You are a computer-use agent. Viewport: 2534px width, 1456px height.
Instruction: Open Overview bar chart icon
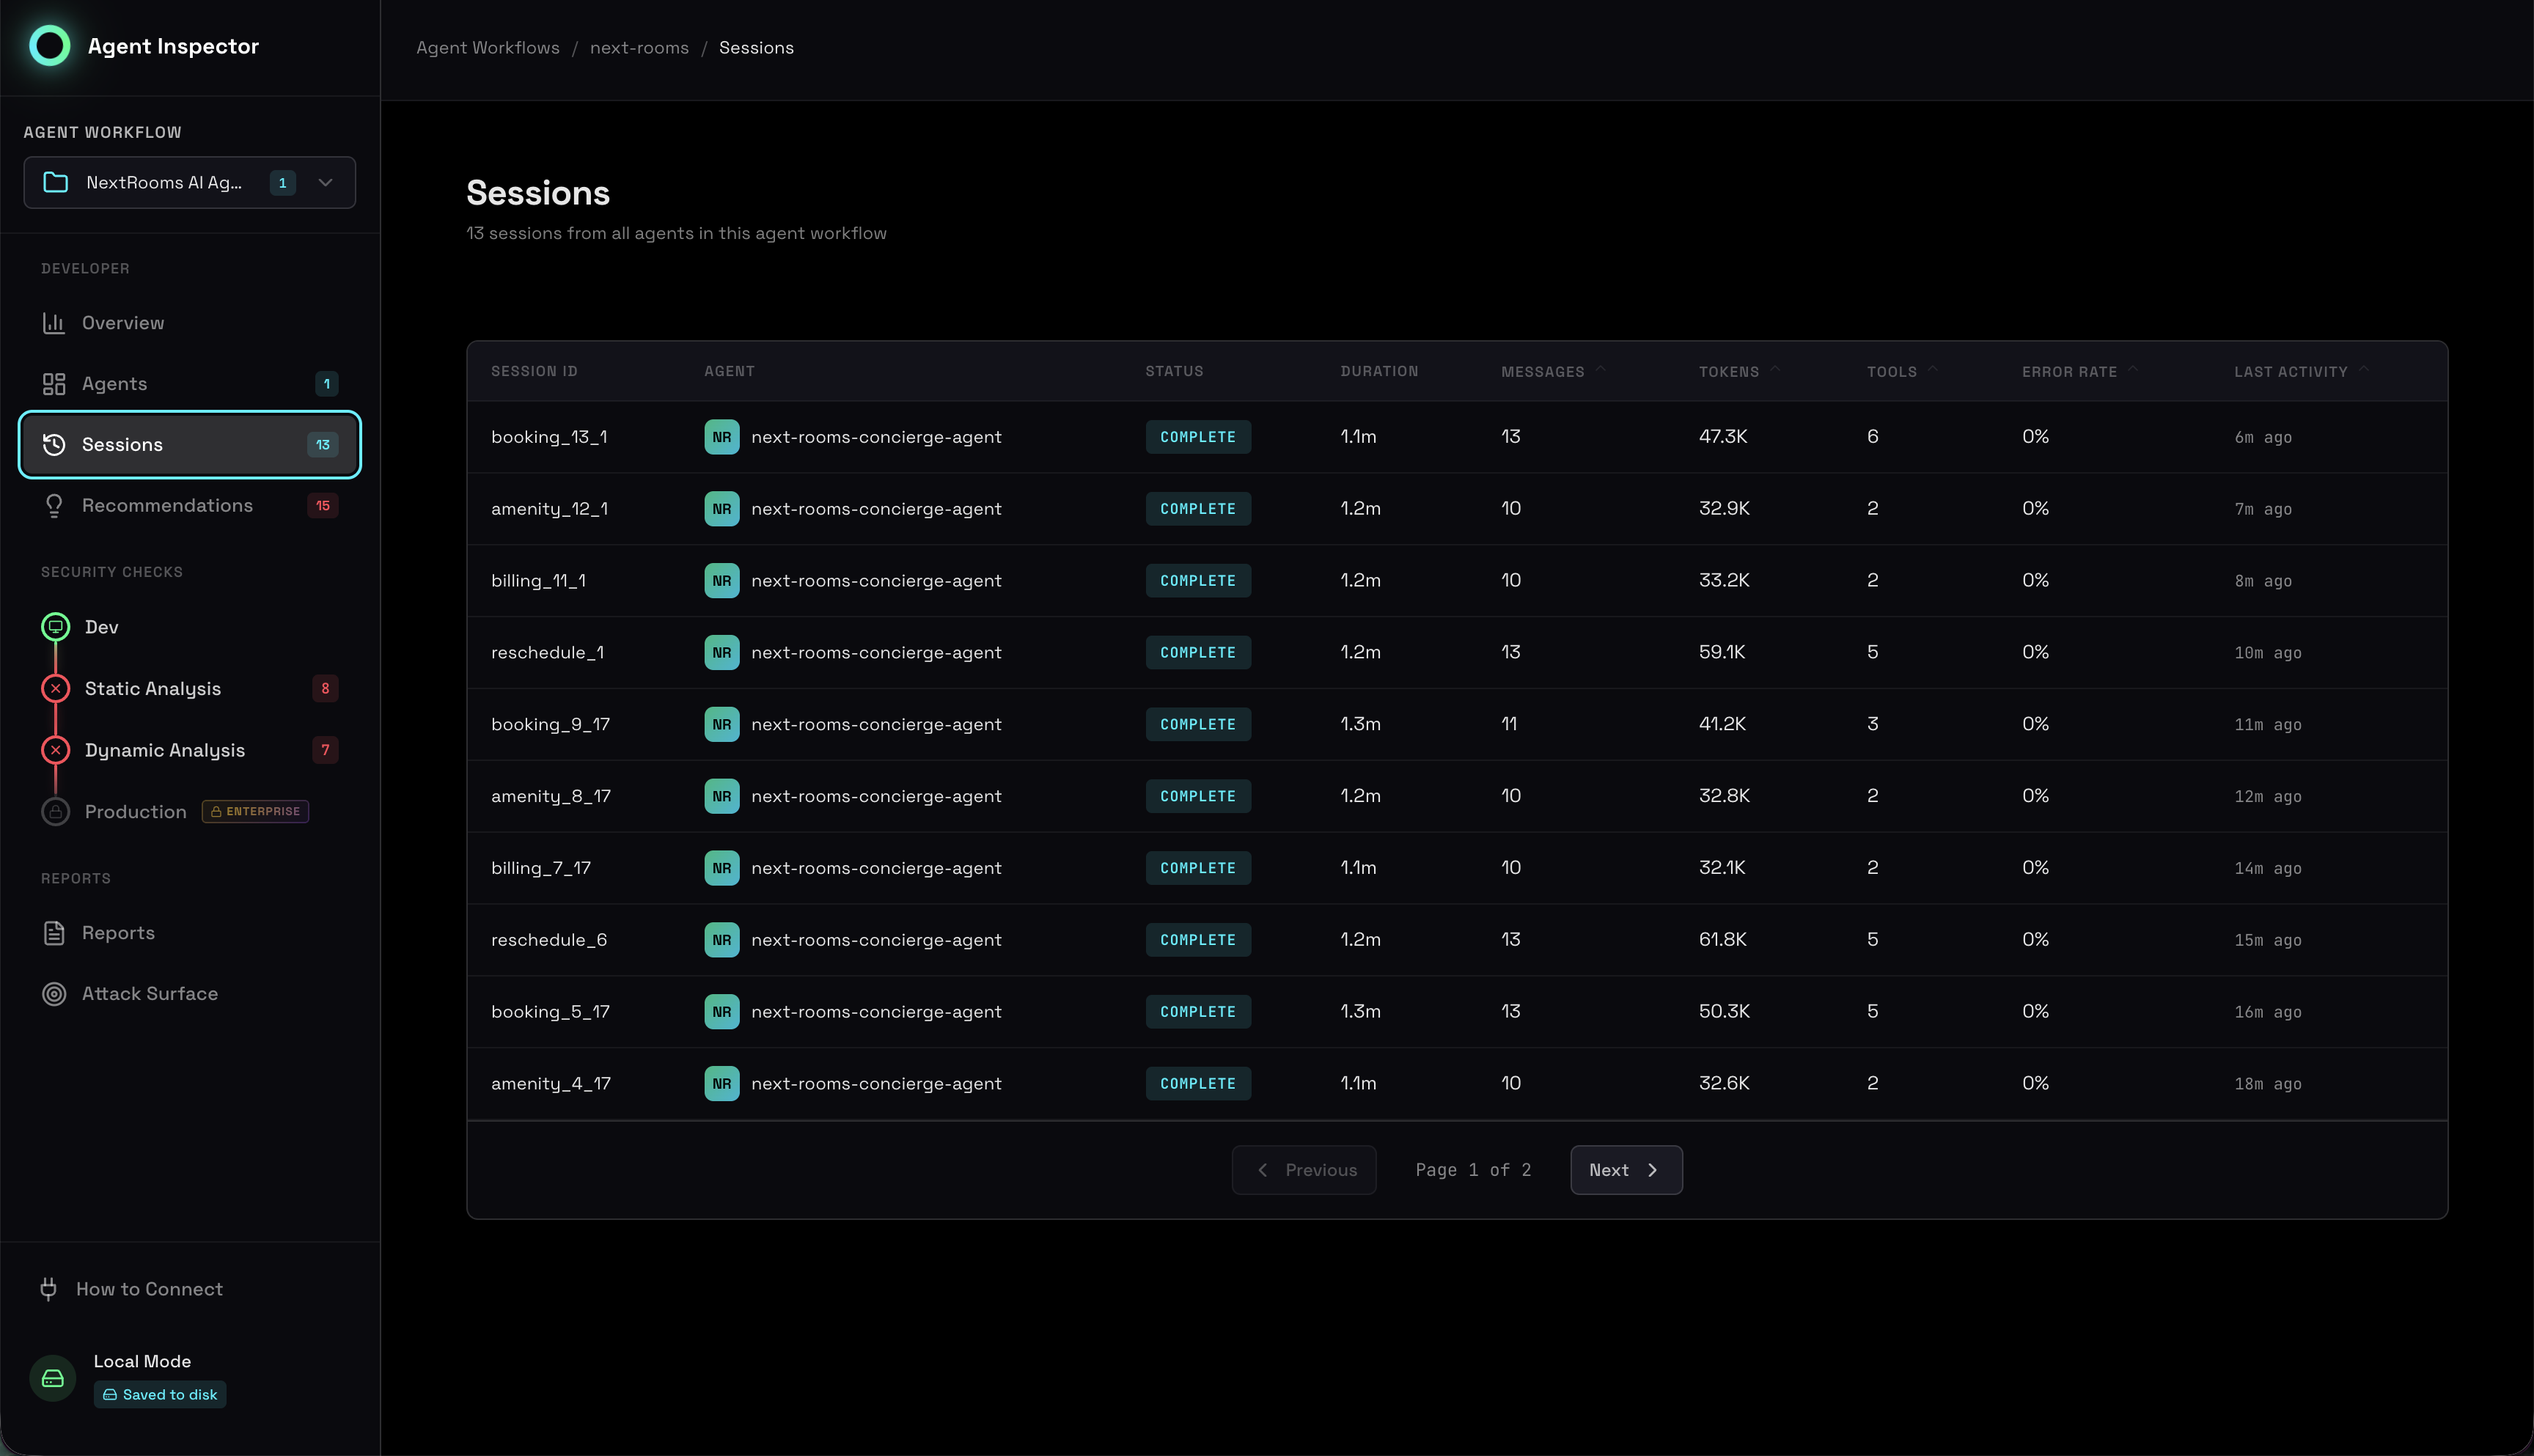54,323
